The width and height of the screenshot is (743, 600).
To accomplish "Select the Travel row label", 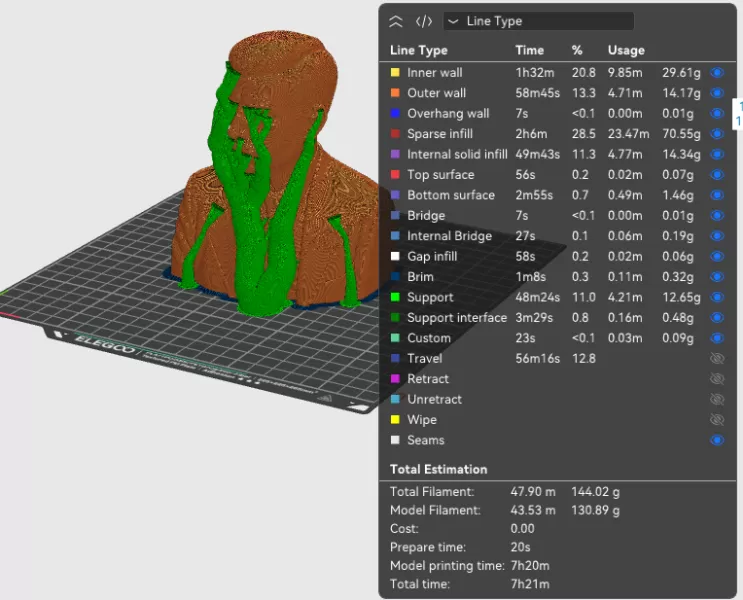I will 425,358.
